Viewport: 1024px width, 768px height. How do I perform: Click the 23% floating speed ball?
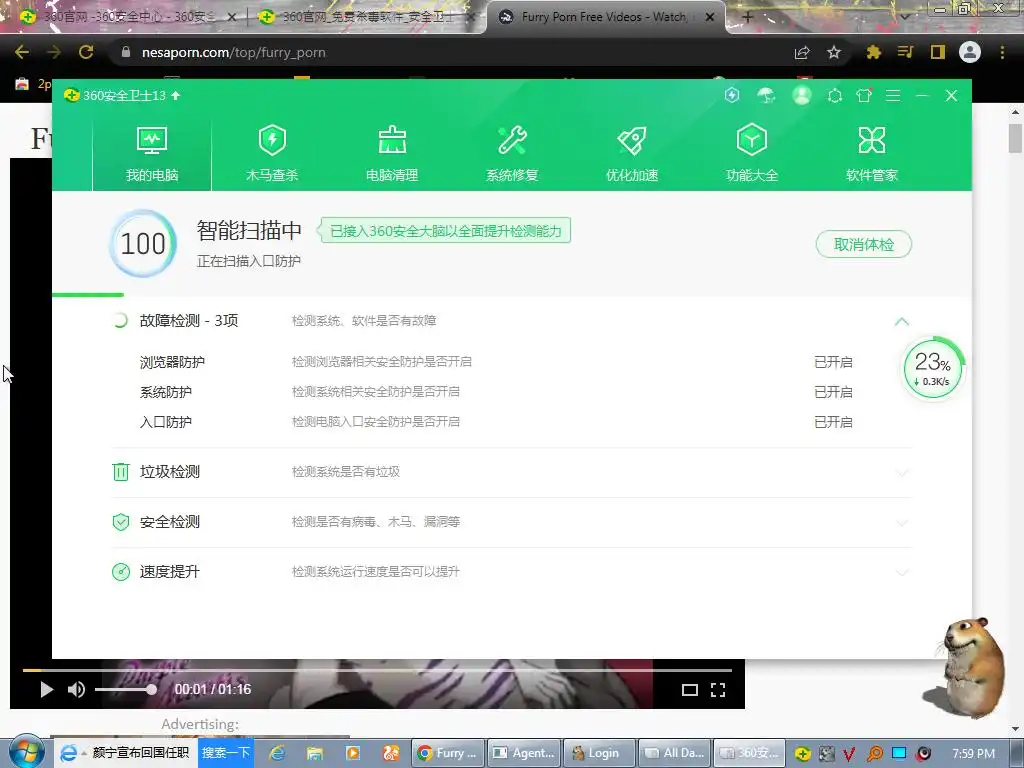pos(933,369)
